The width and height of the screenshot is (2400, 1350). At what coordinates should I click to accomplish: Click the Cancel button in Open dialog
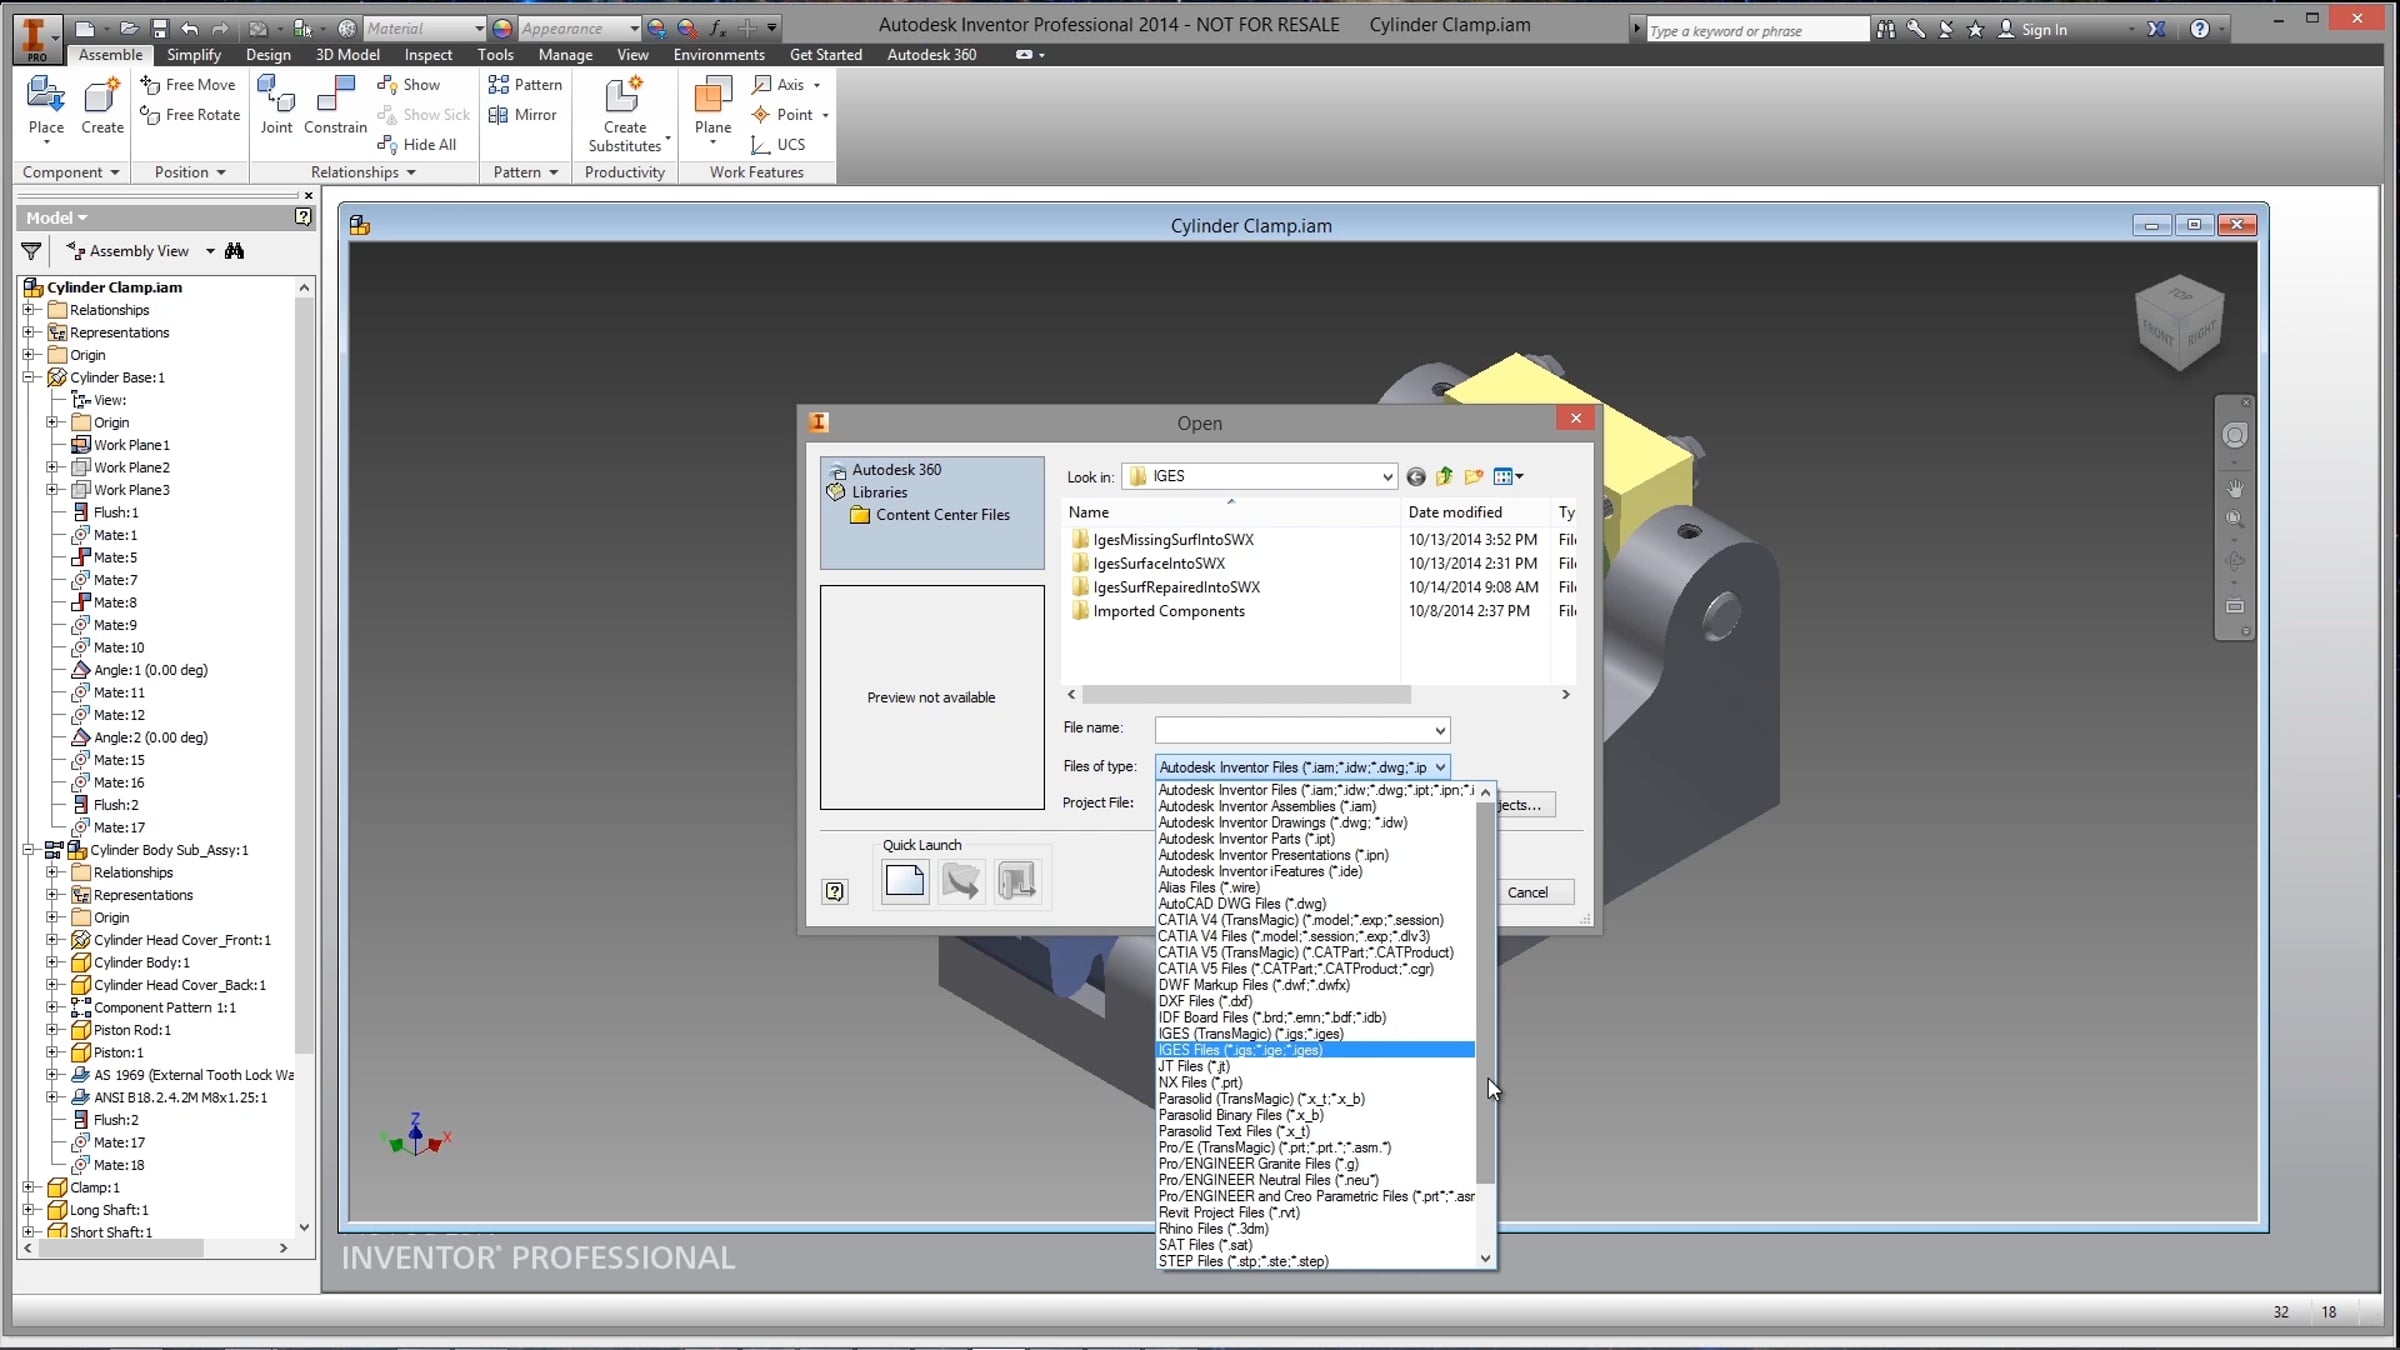click(1527, 892)
